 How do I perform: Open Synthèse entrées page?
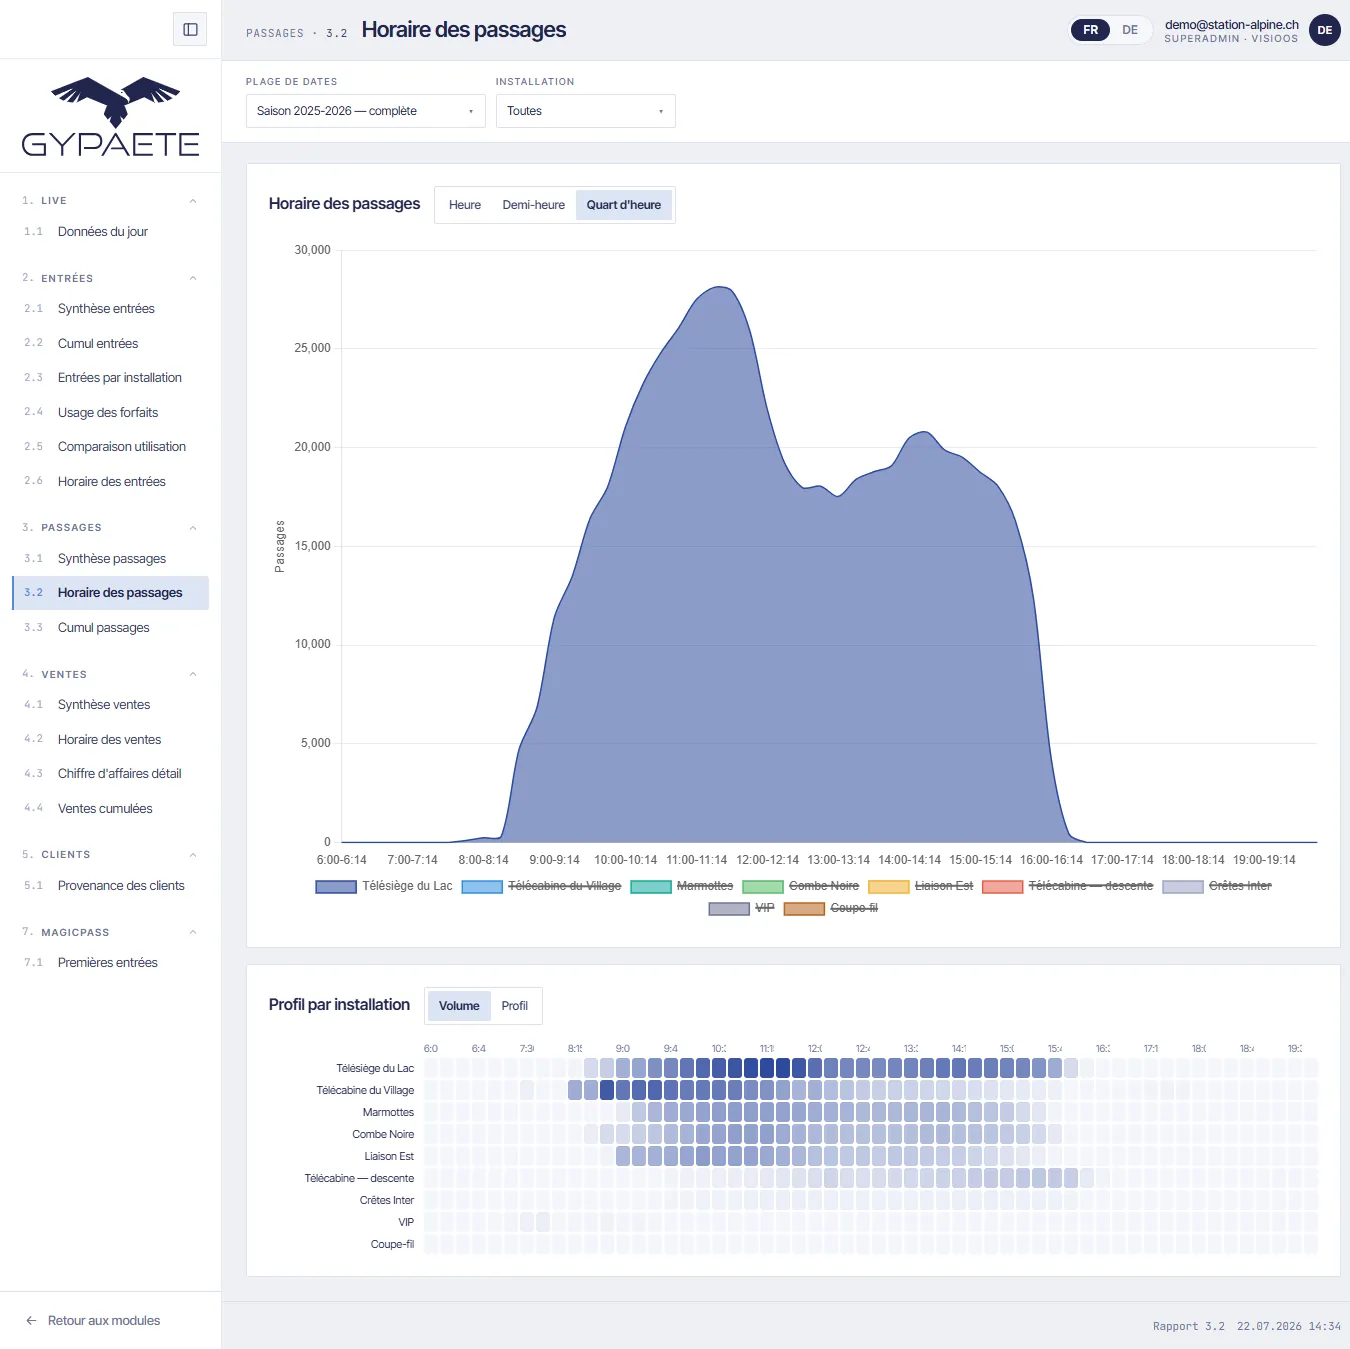click(x=110, y=309)
